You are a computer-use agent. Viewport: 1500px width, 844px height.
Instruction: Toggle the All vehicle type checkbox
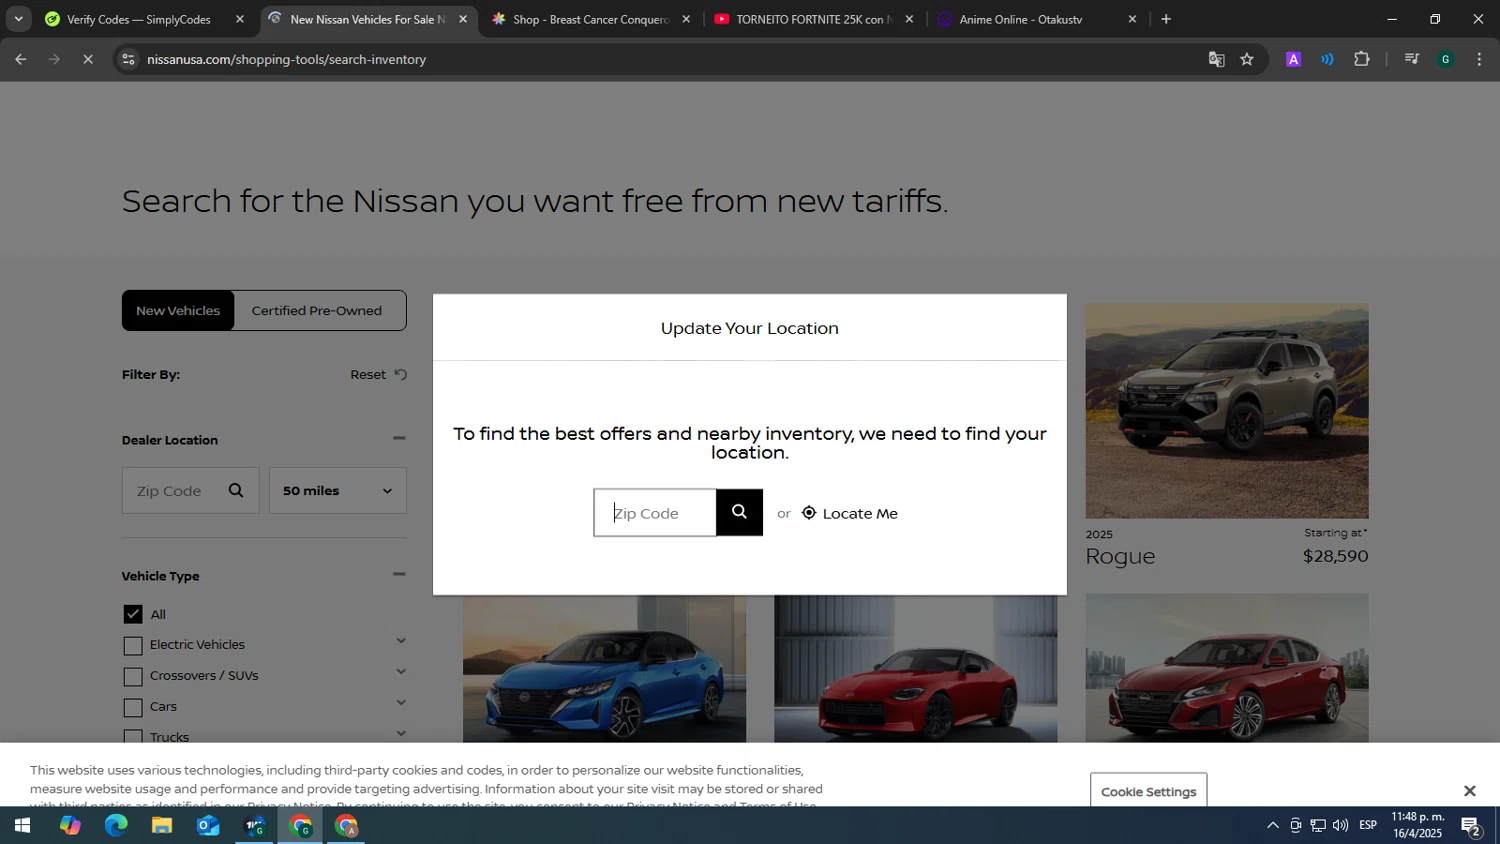pos(133,614)
